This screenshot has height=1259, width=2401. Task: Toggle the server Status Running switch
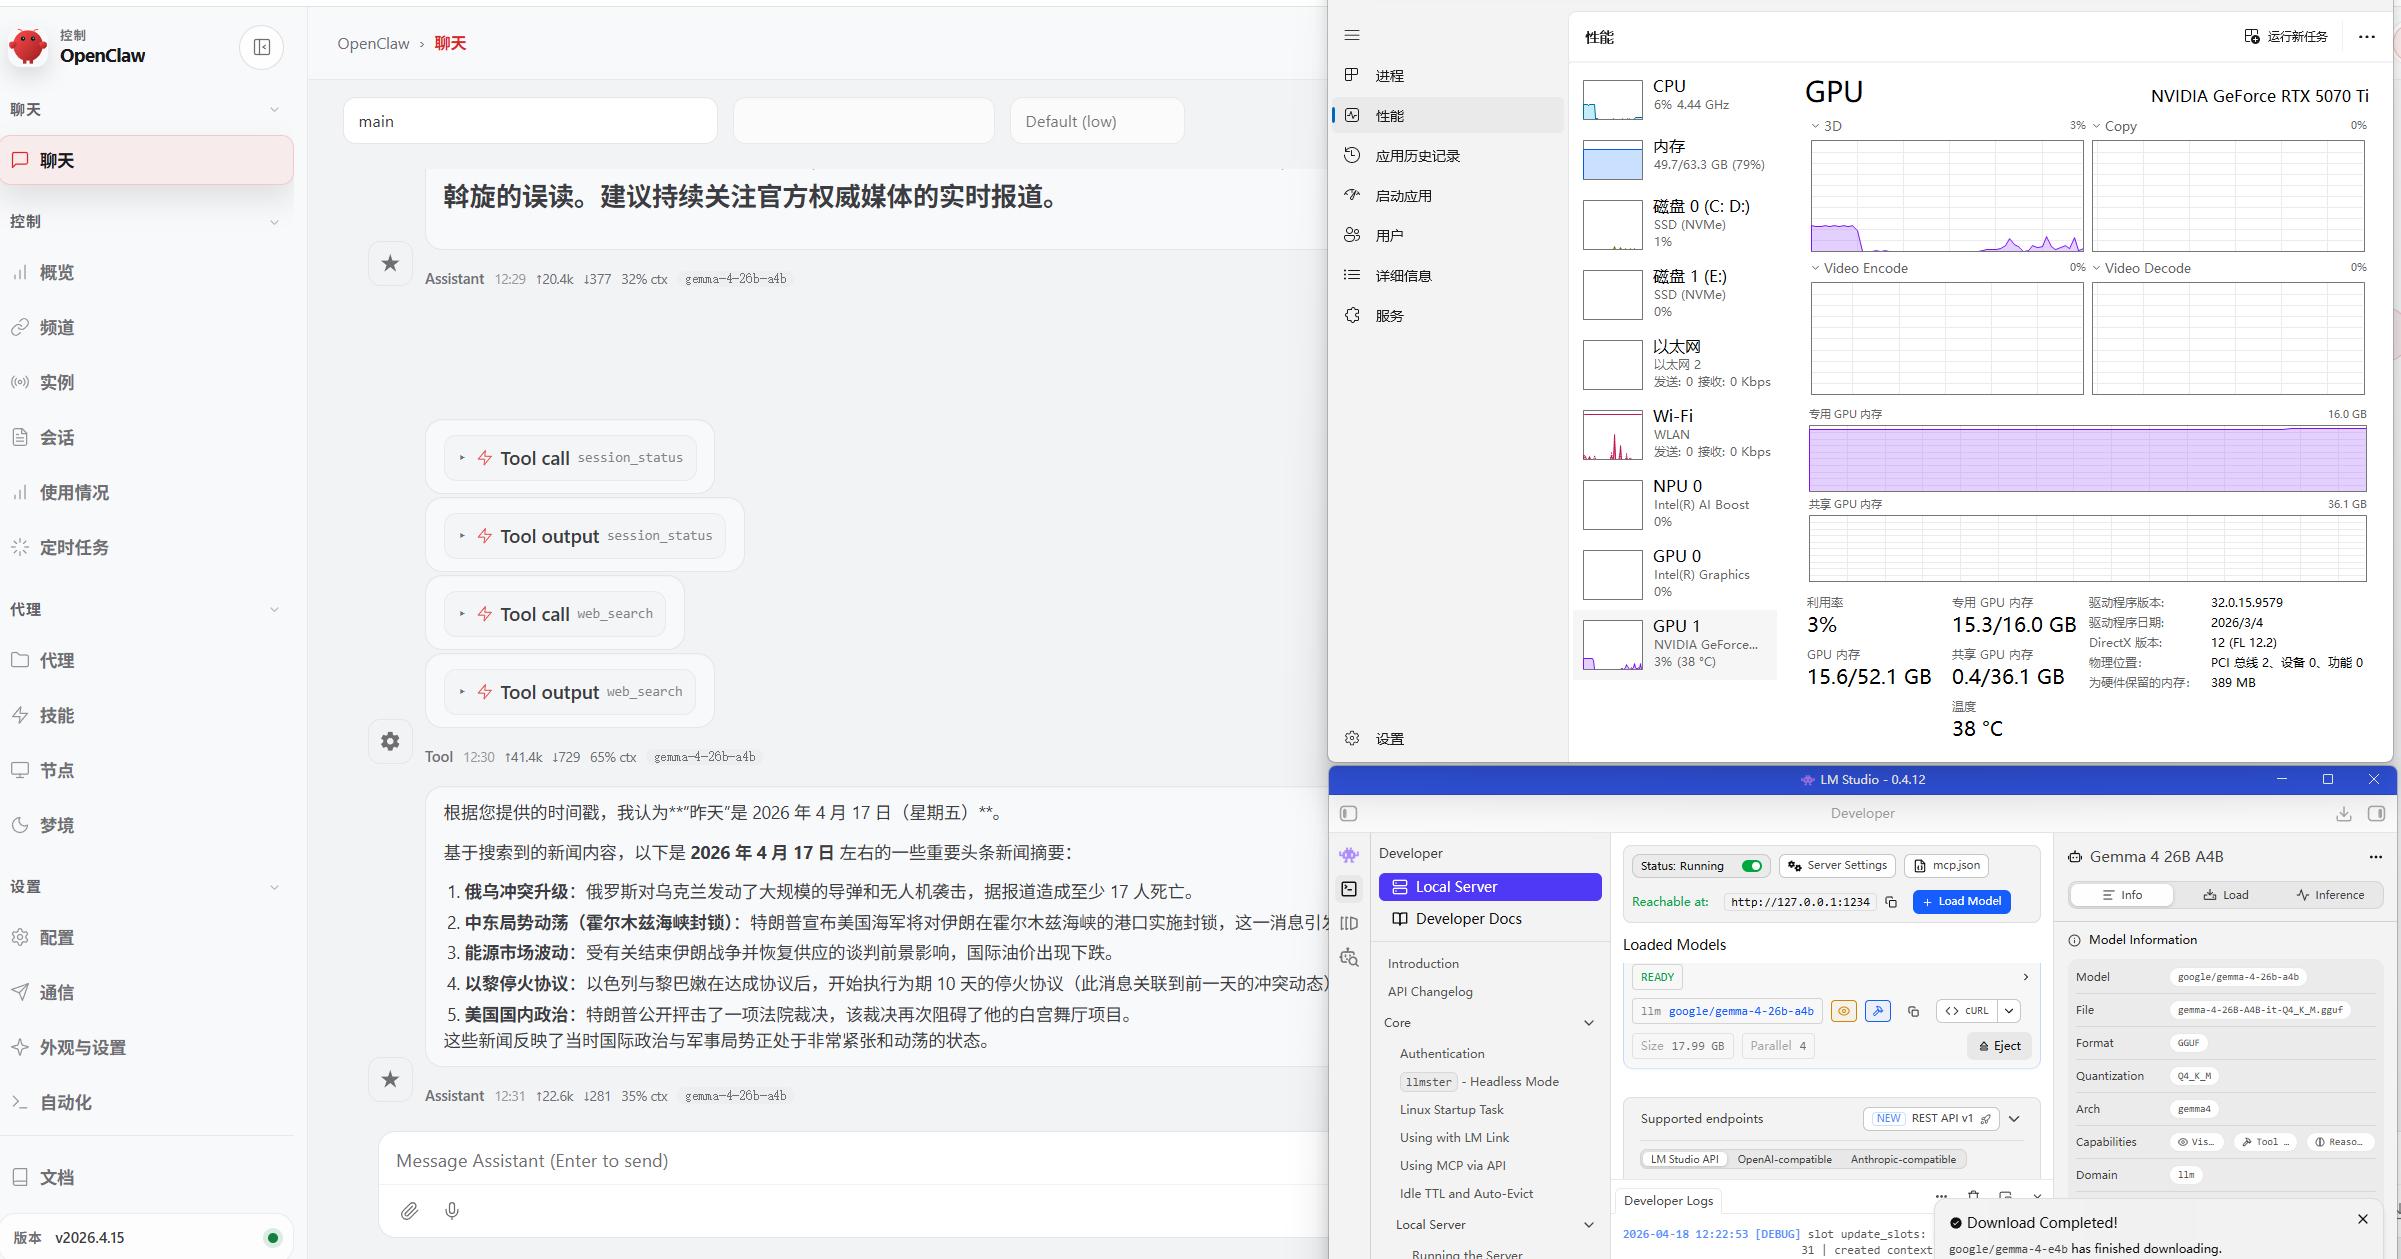click(x=1751, y=866)
